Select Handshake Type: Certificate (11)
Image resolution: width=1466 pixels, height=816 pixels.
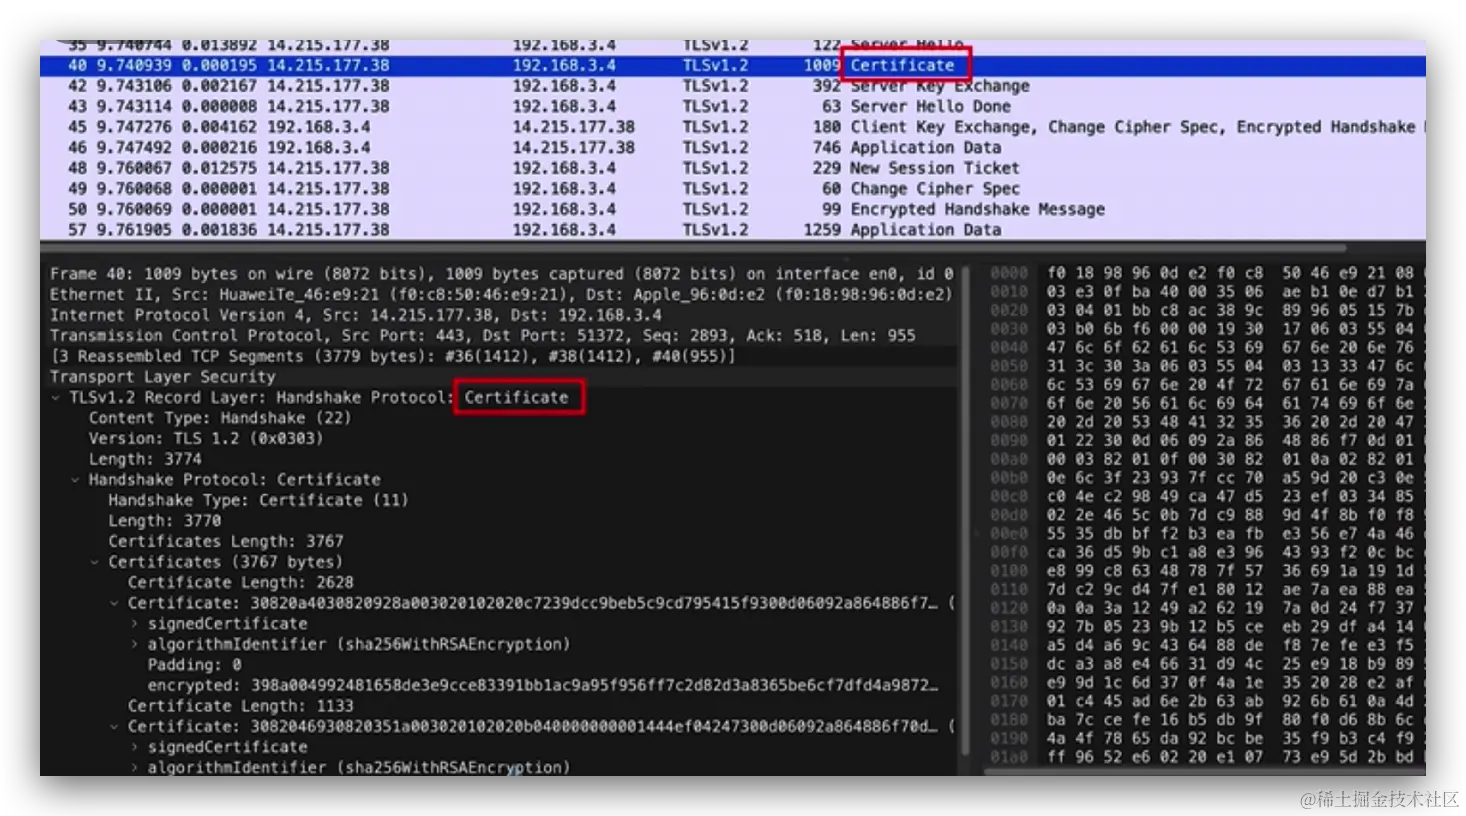[258, 500]
